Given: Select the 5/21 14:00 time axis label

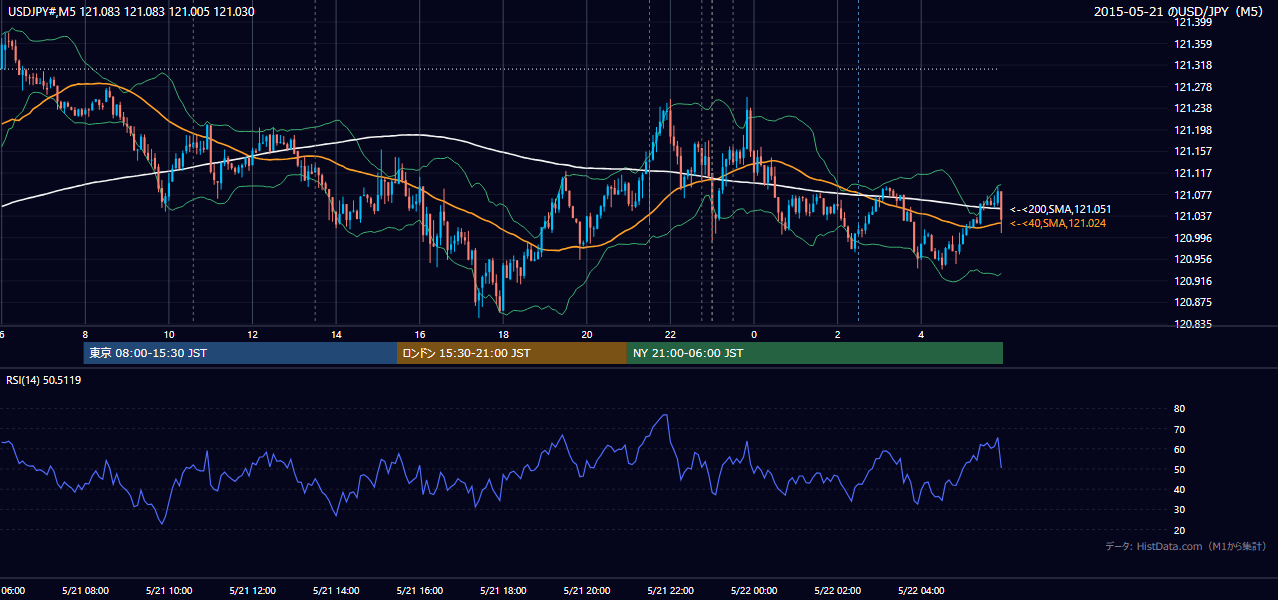Looking at the screenshot, I should (335, 591).
